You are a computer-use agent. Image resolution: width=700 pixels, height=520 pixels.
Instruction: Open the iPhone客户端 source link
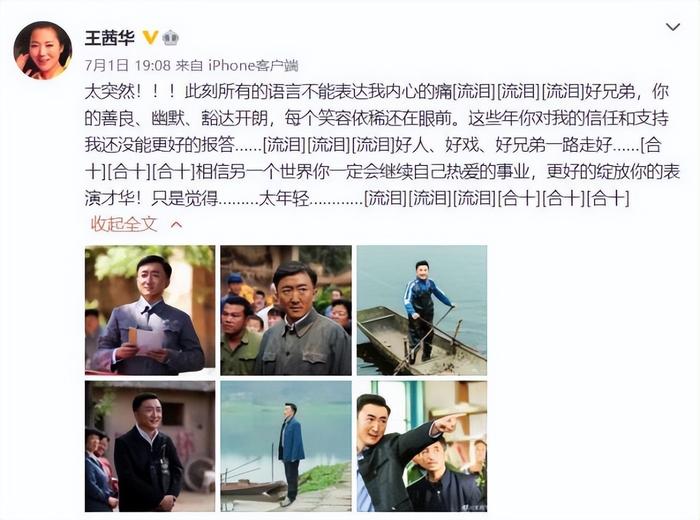click(x=253, y=66)
